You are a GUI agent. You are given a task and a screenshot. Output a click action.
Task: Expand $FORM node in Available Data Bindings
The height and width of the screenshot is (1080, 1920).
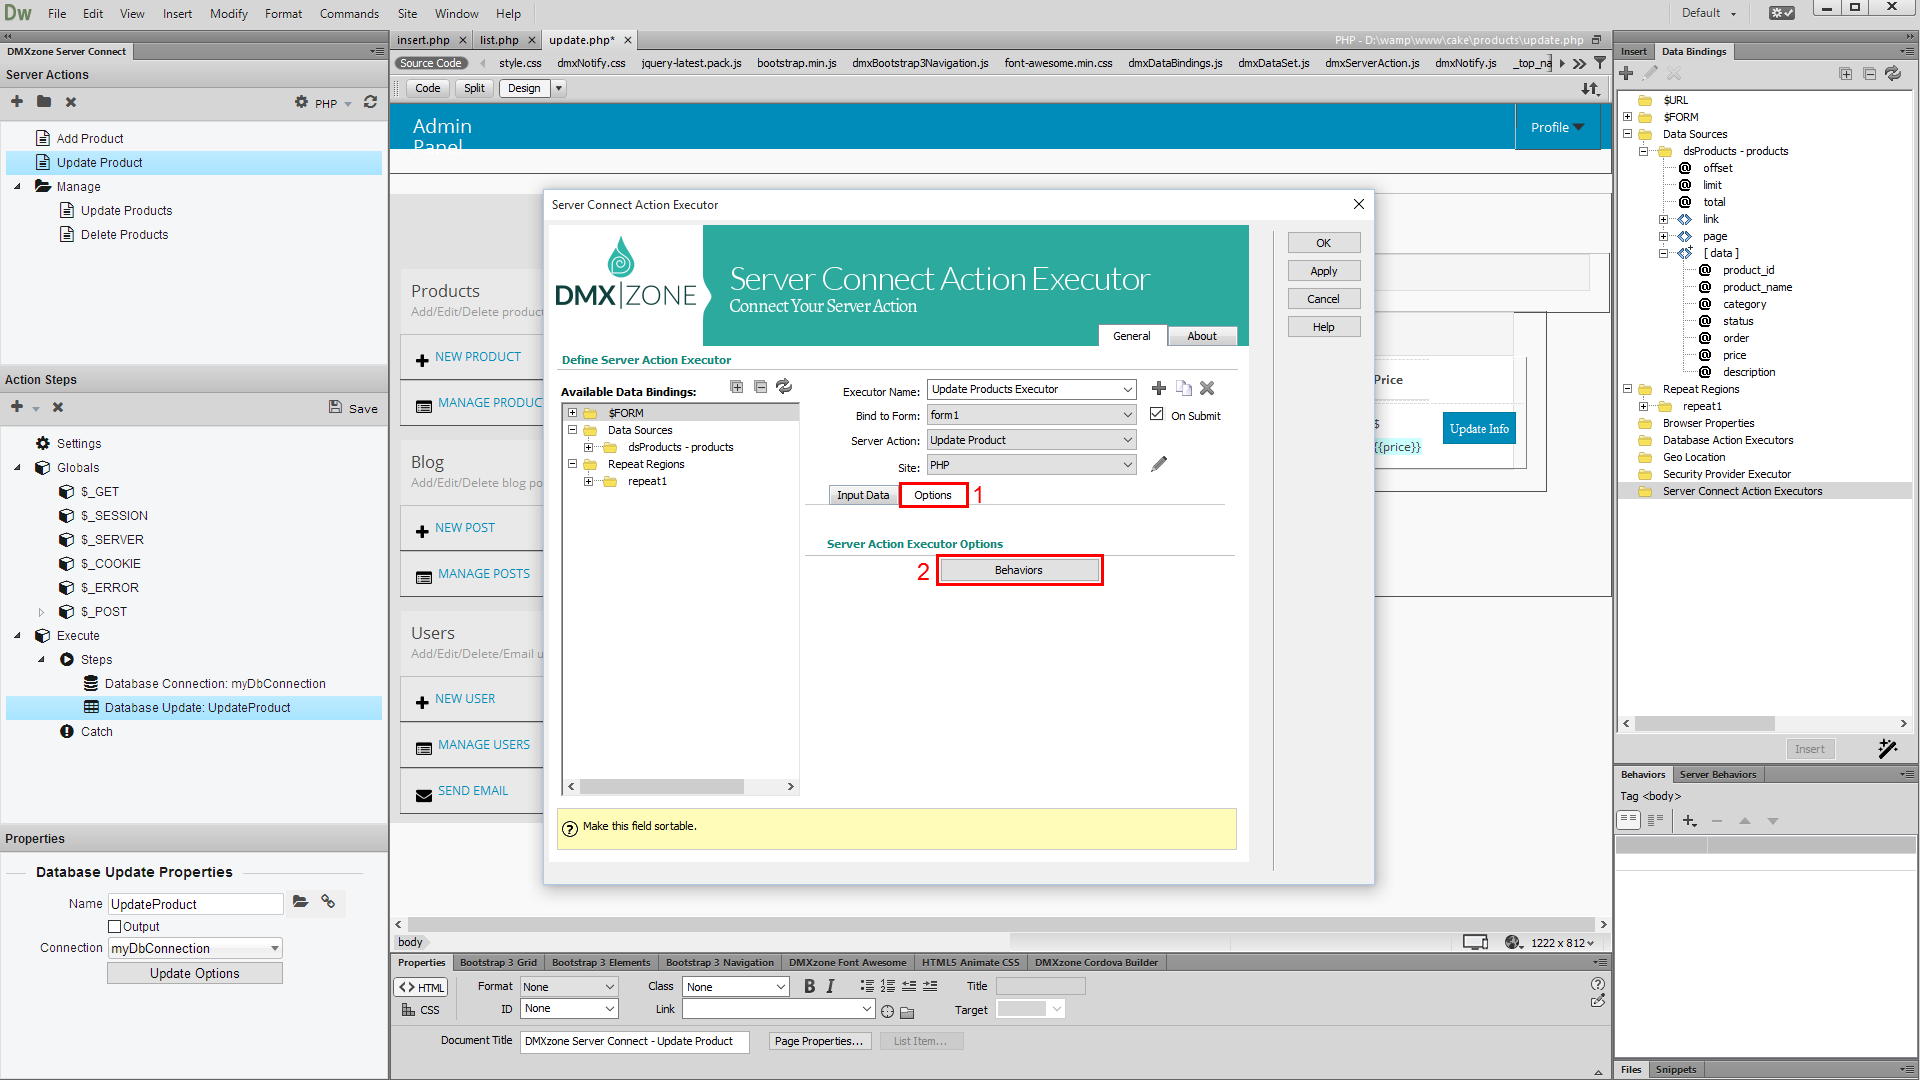click(x=573, y=413)
